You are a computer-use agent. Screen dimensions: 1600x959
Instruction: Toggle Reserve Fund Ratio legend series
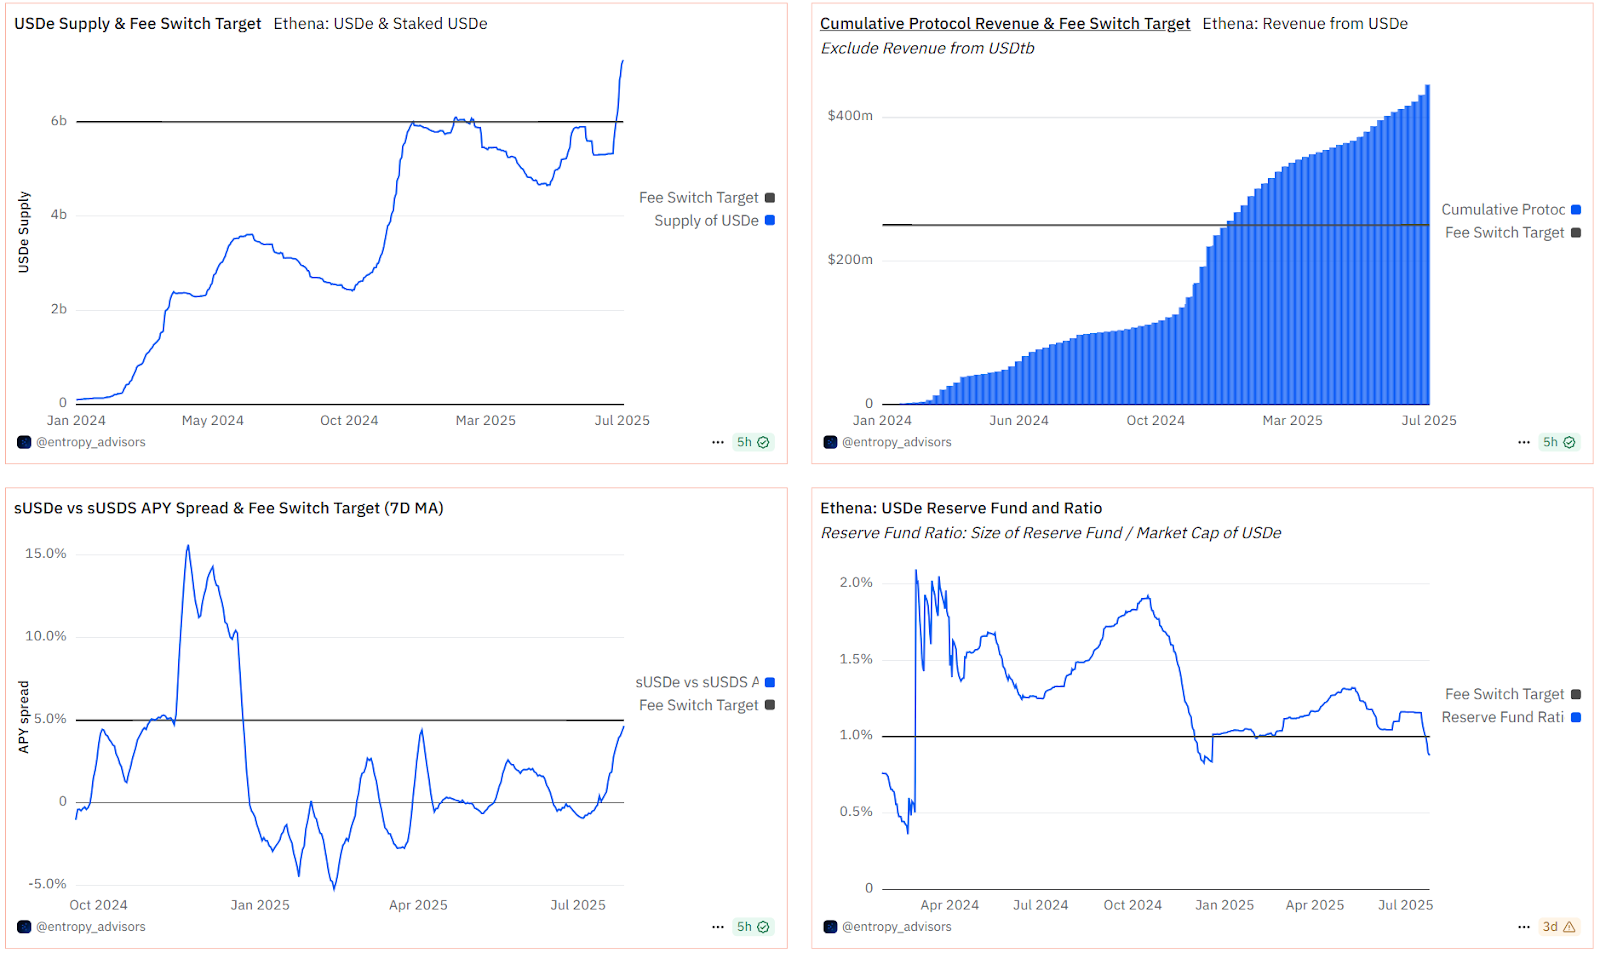coord(1502,717)
